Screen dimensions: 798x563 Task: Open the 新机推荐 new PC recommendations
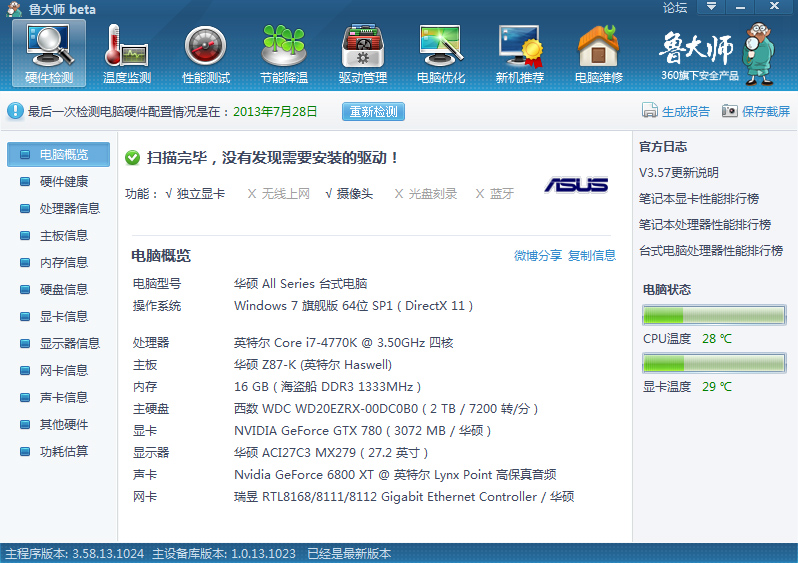pyautogui.click(x=520, y=53)
